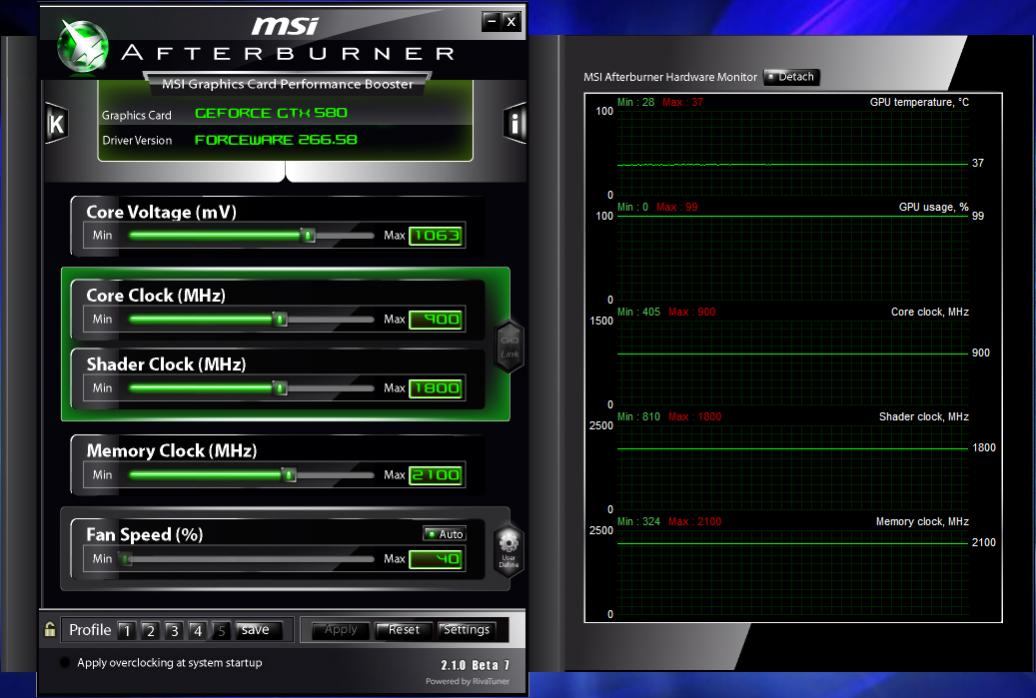The image size is (1036, 698).
Task: Click the Apply button
Action: pos(340,630)
